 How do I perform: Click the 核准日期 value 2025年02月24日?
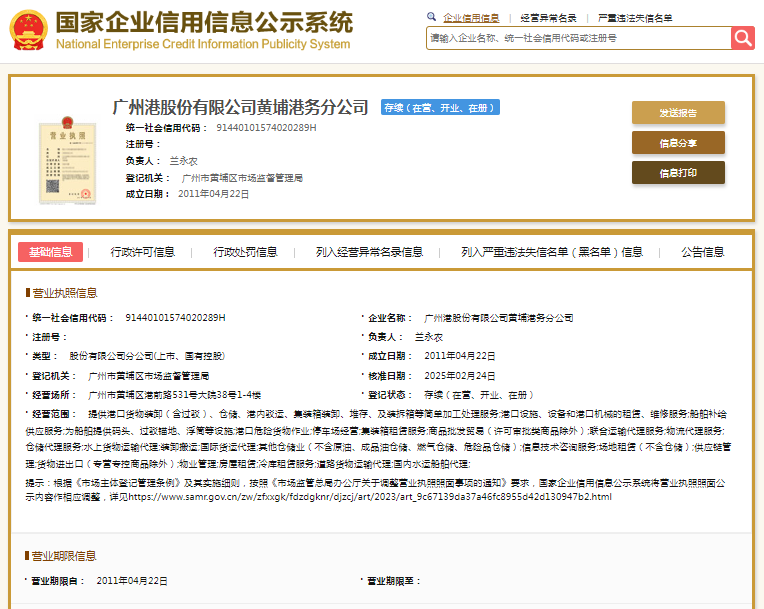tap(459, 376)
